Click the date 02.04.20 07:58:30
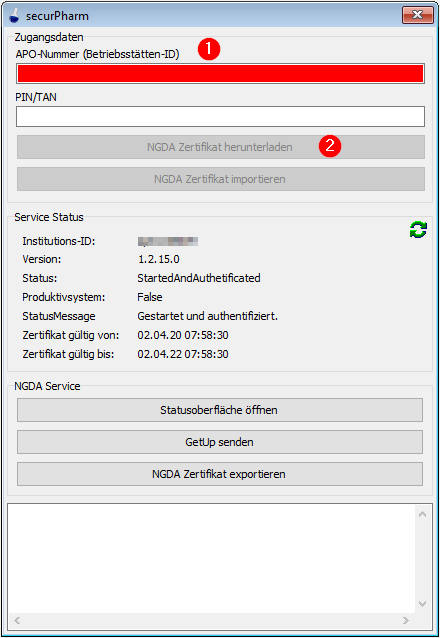Image resolution: width=440 pixels, height=638 pixels. (x=183, y=335)
